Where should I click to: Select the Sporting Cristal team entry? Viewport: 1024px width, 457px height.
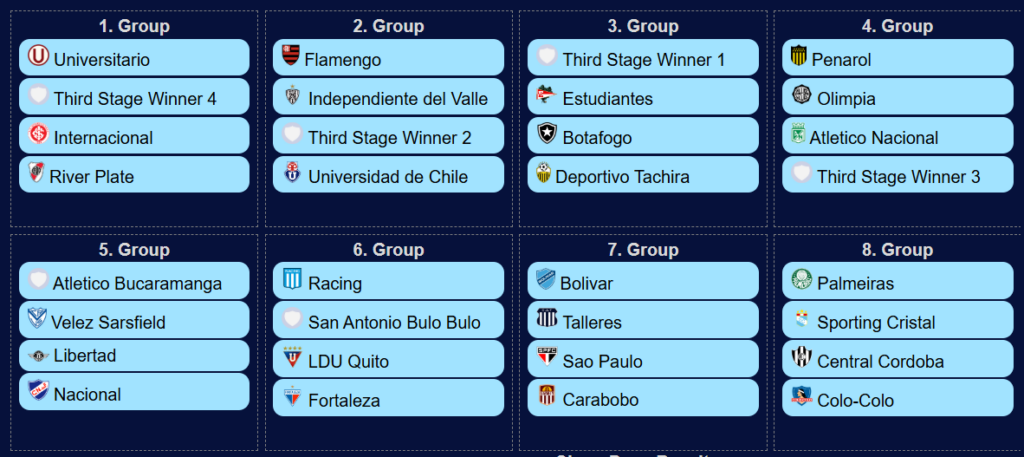[876, 322]
